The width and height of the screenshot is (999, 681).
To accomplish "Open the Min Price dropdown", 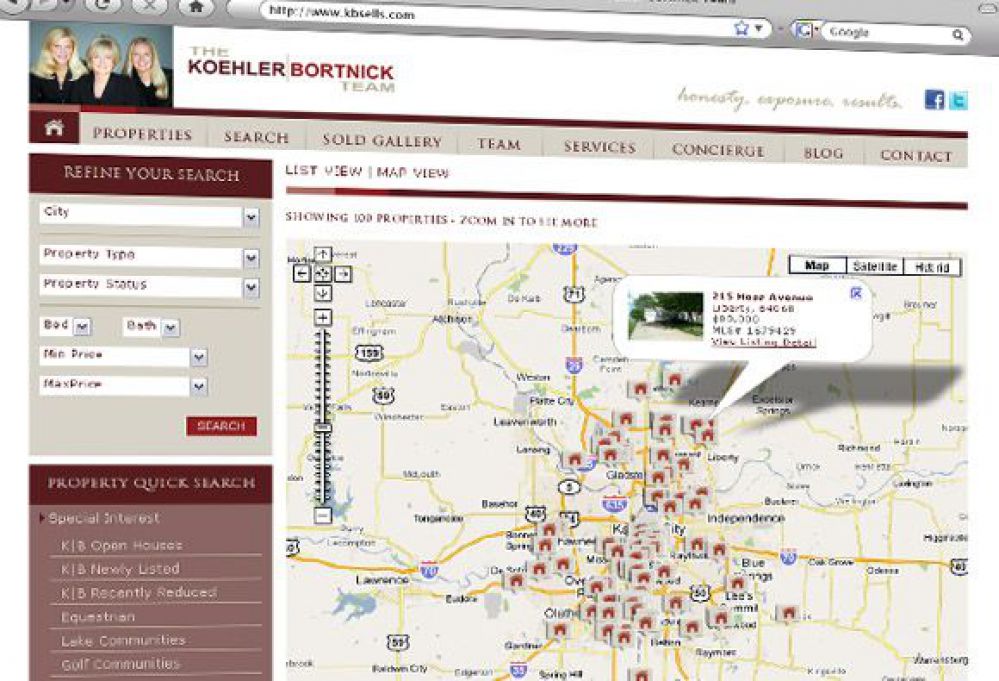I will pyautogui.click(x=199, y=357).
